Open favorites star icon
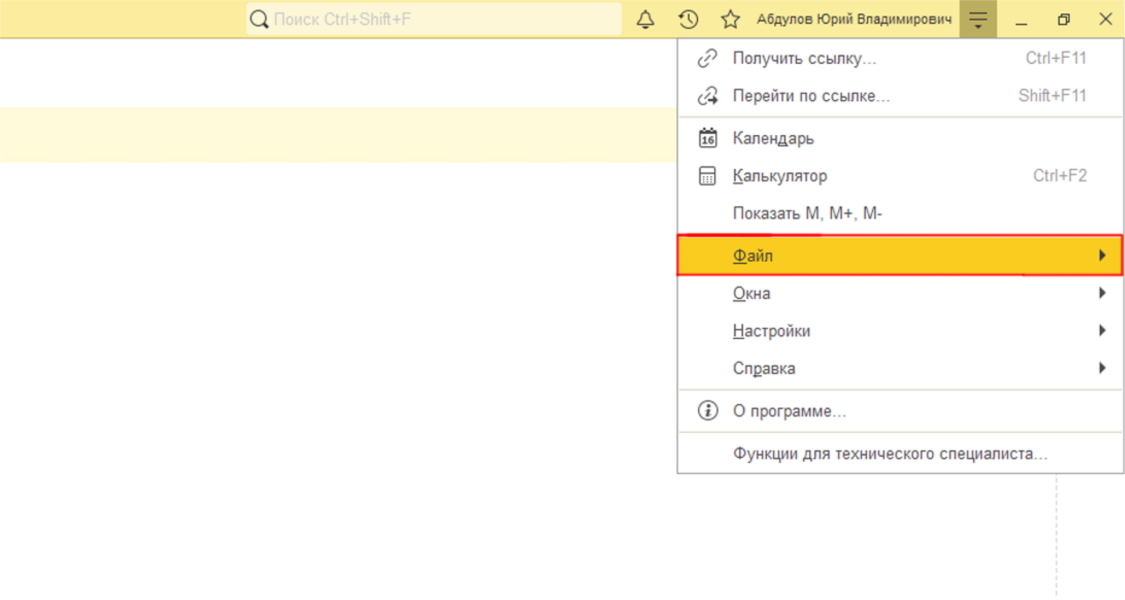 coord(731,19)
